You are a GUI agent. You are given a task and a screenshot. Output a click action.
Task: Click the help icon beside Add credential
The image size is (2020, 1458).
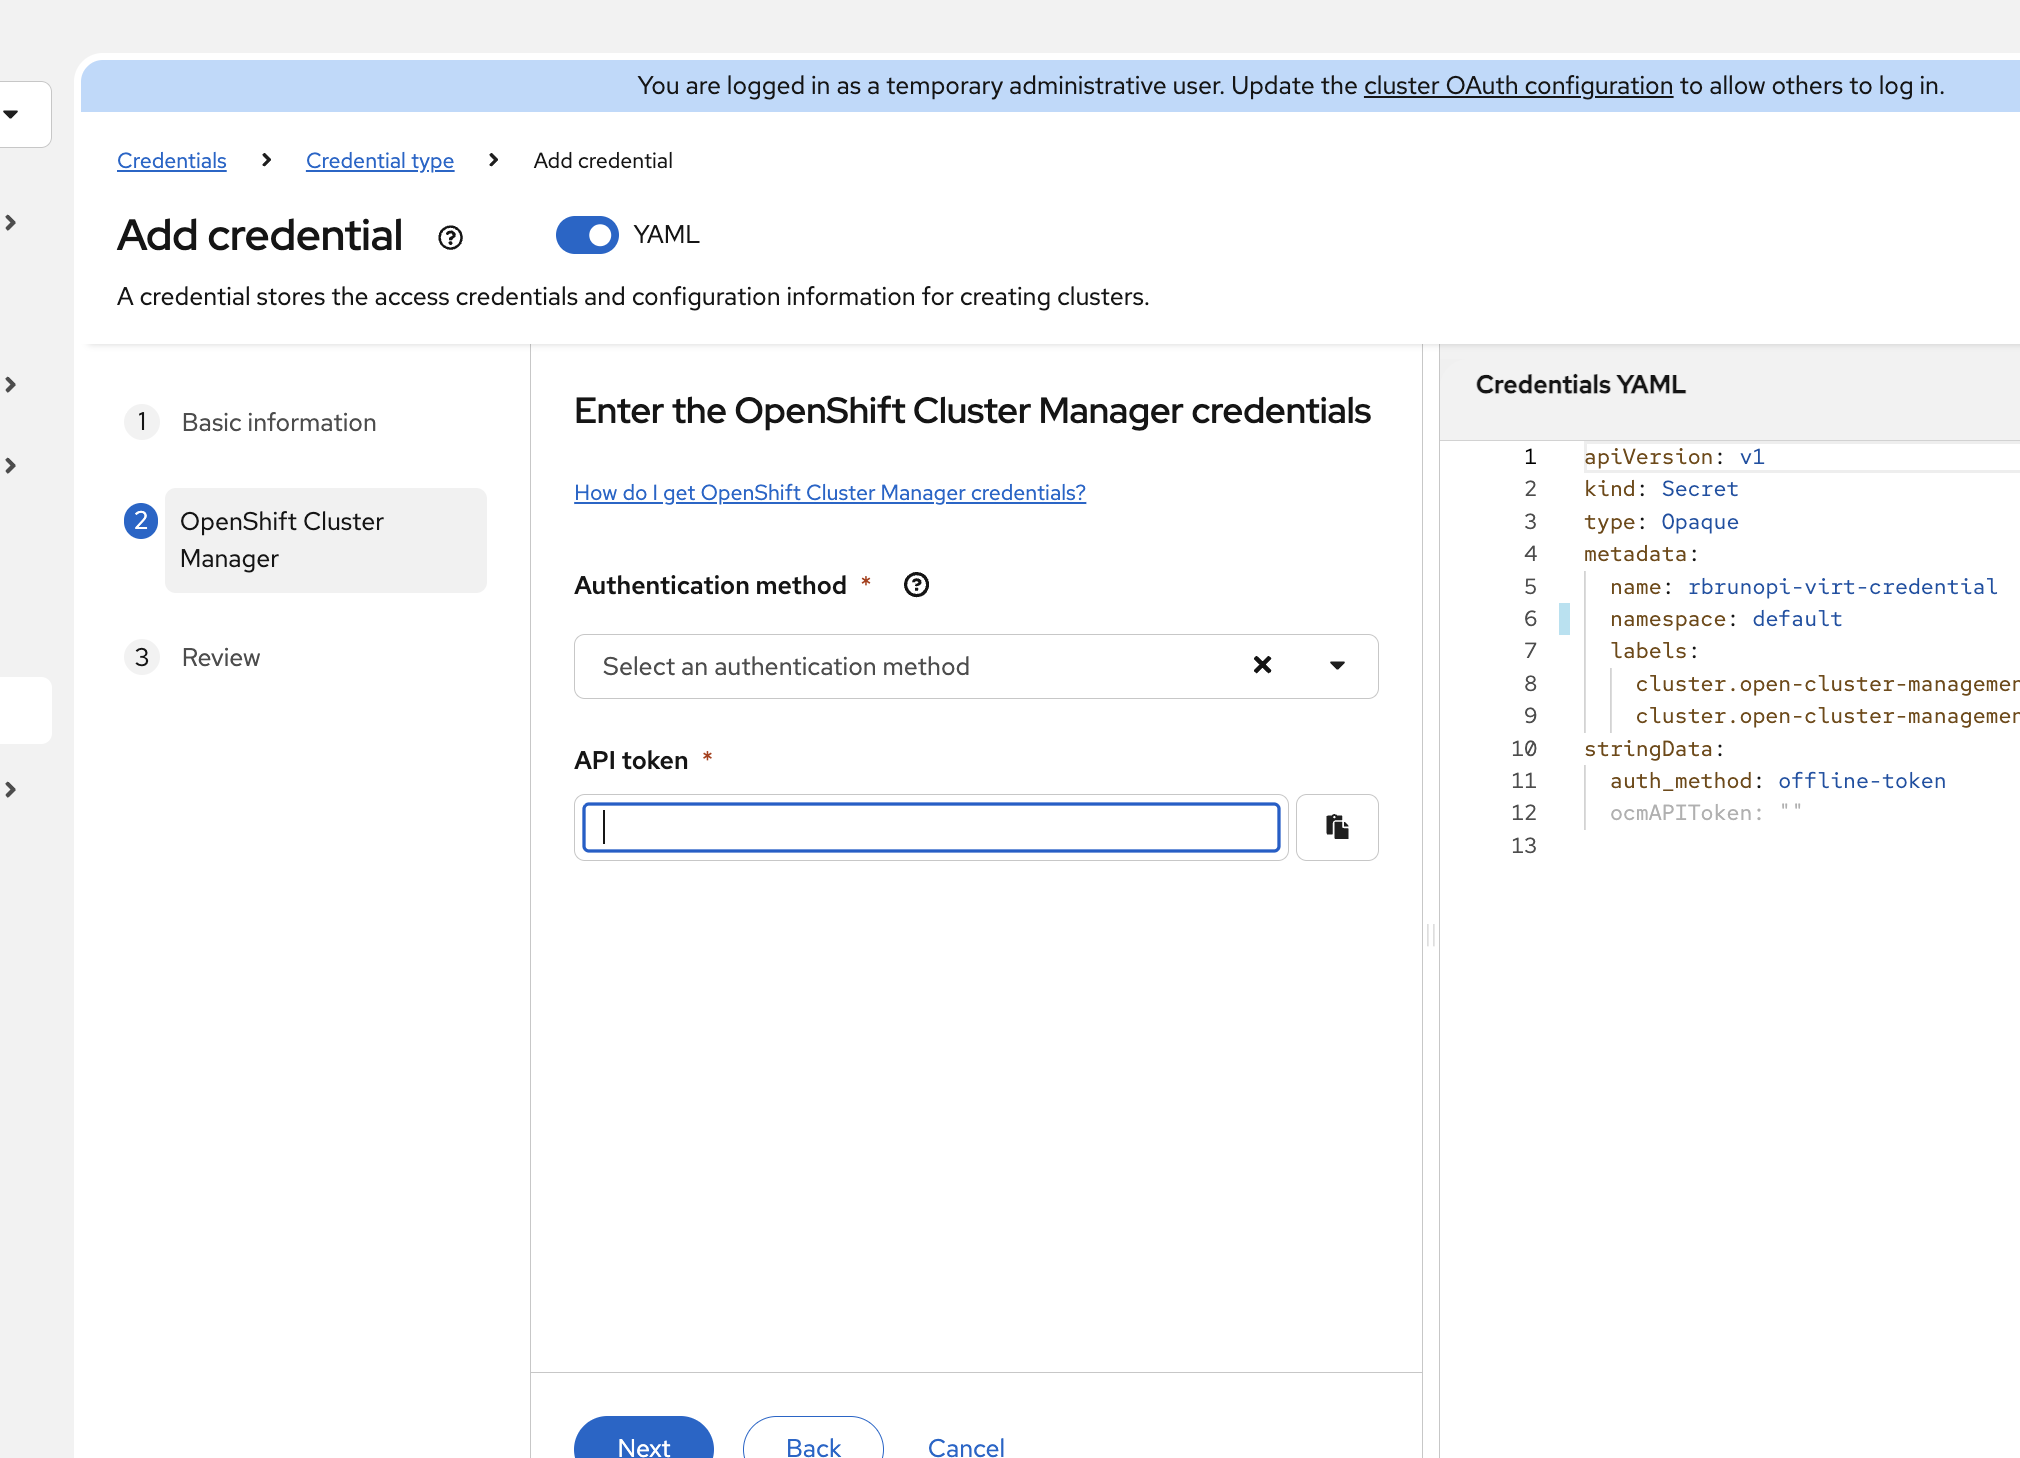point(450,237)
